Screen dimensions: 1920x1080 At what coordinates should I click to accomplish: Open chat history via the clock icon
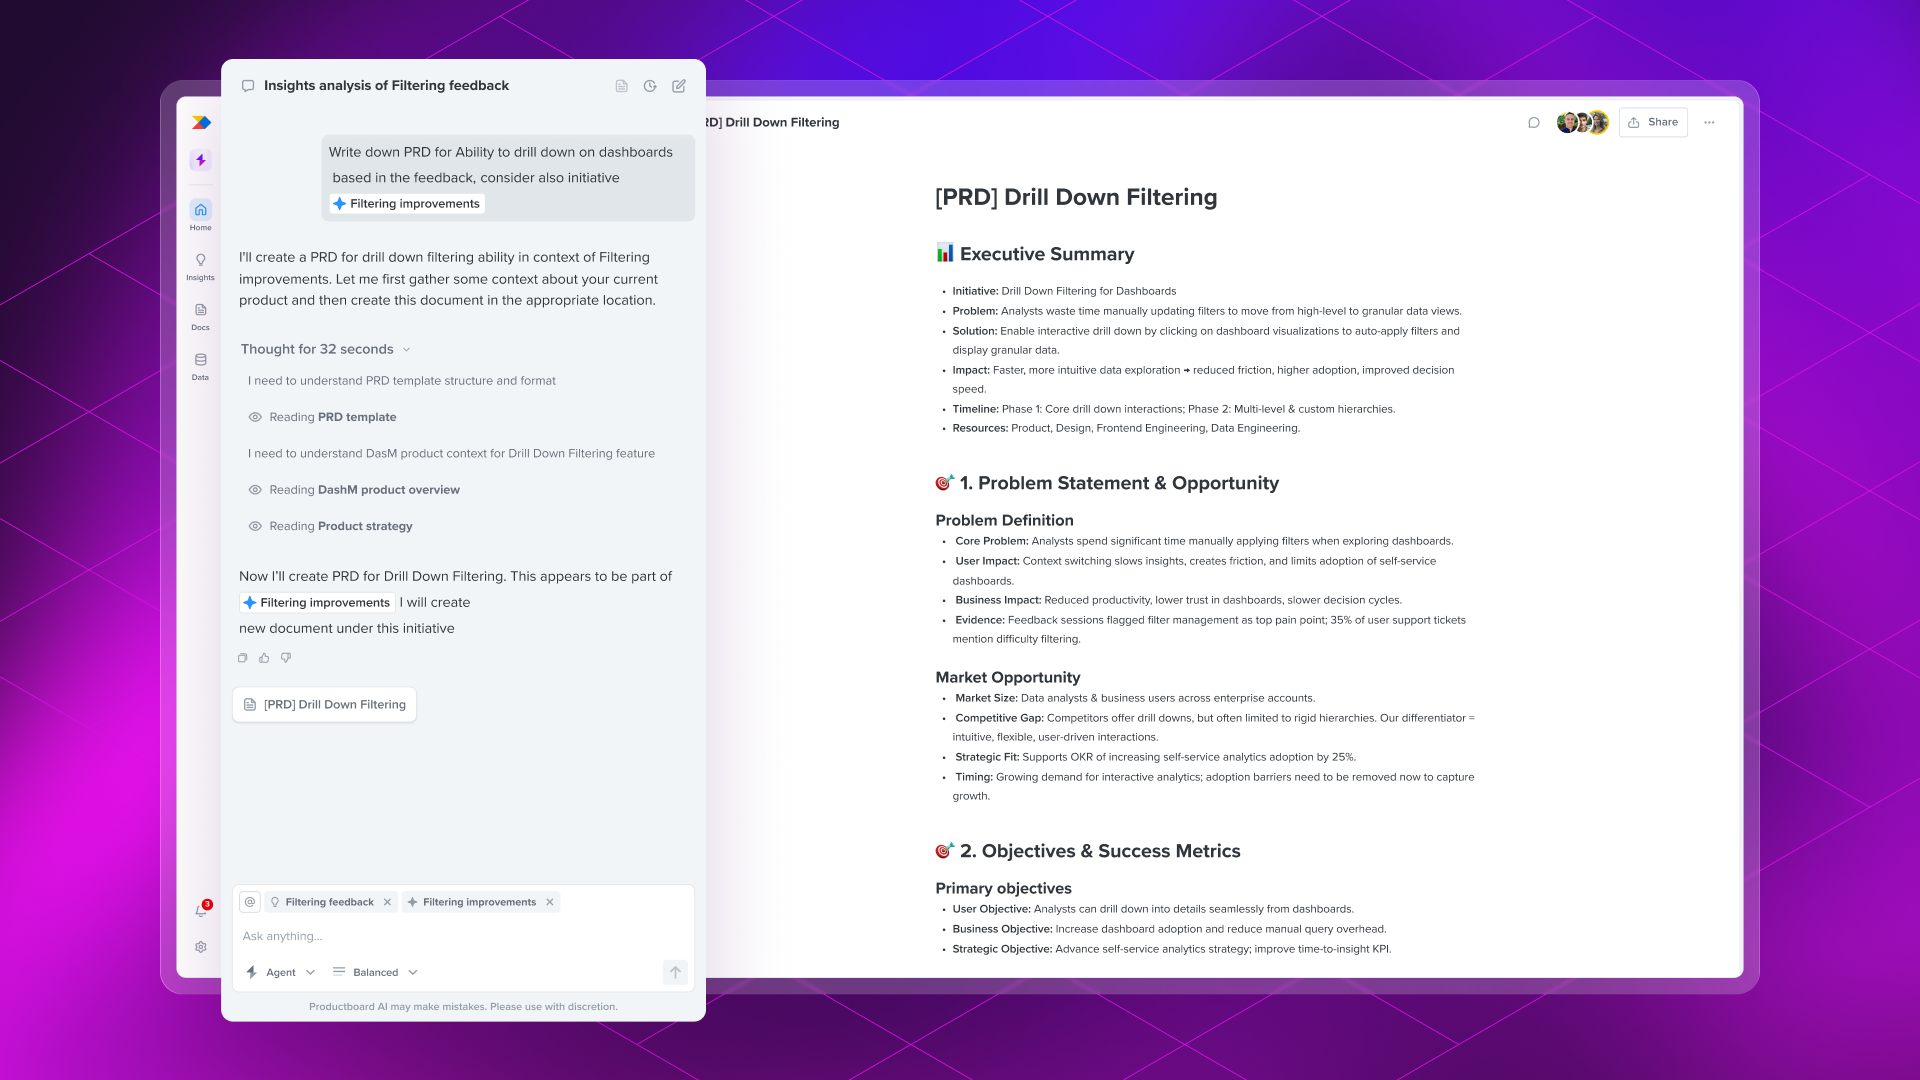(x=650, y=86)
